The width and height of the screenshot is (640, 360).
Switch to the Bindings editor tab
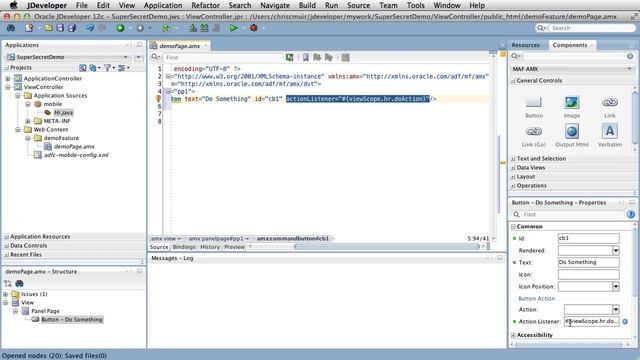point(184,247)
